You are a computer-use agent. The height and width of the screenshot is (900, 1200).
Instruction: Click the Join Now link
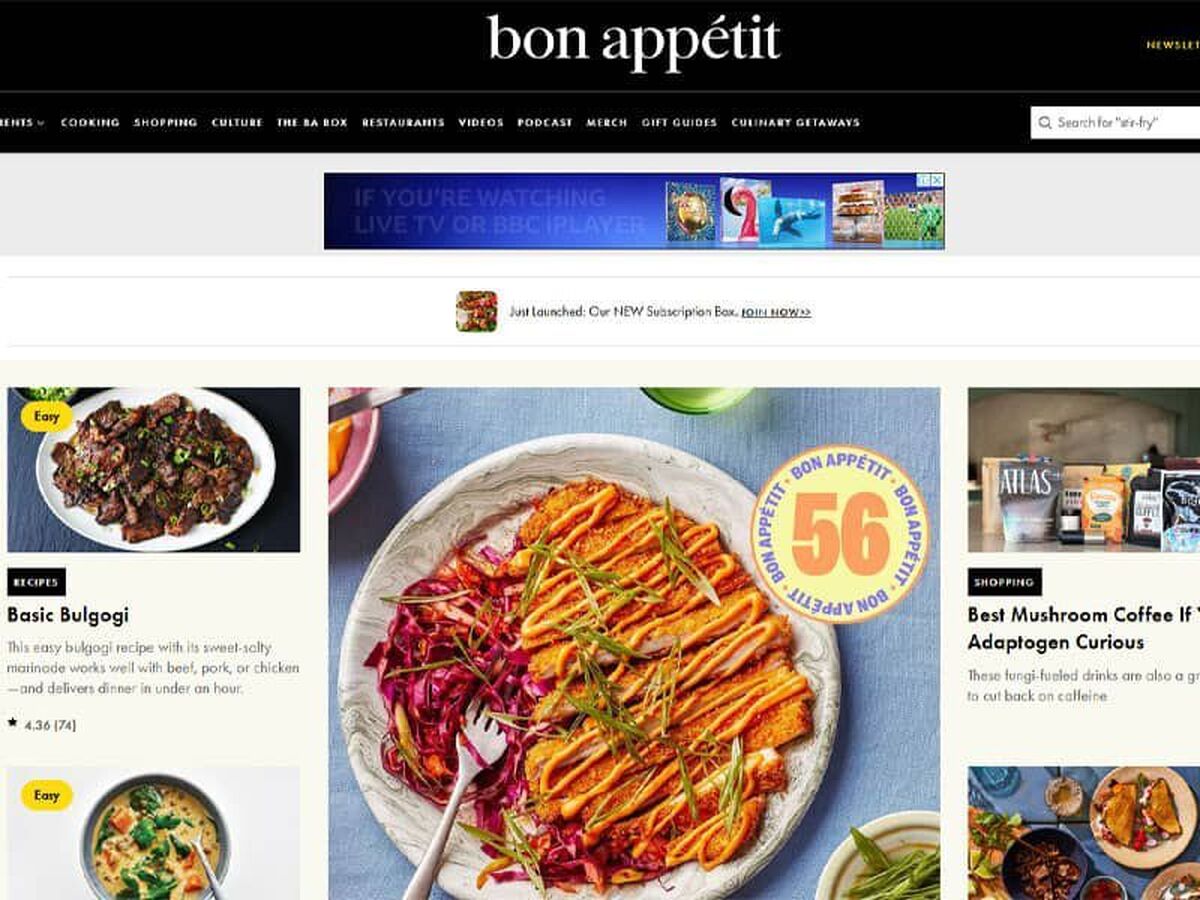(776, 312)
